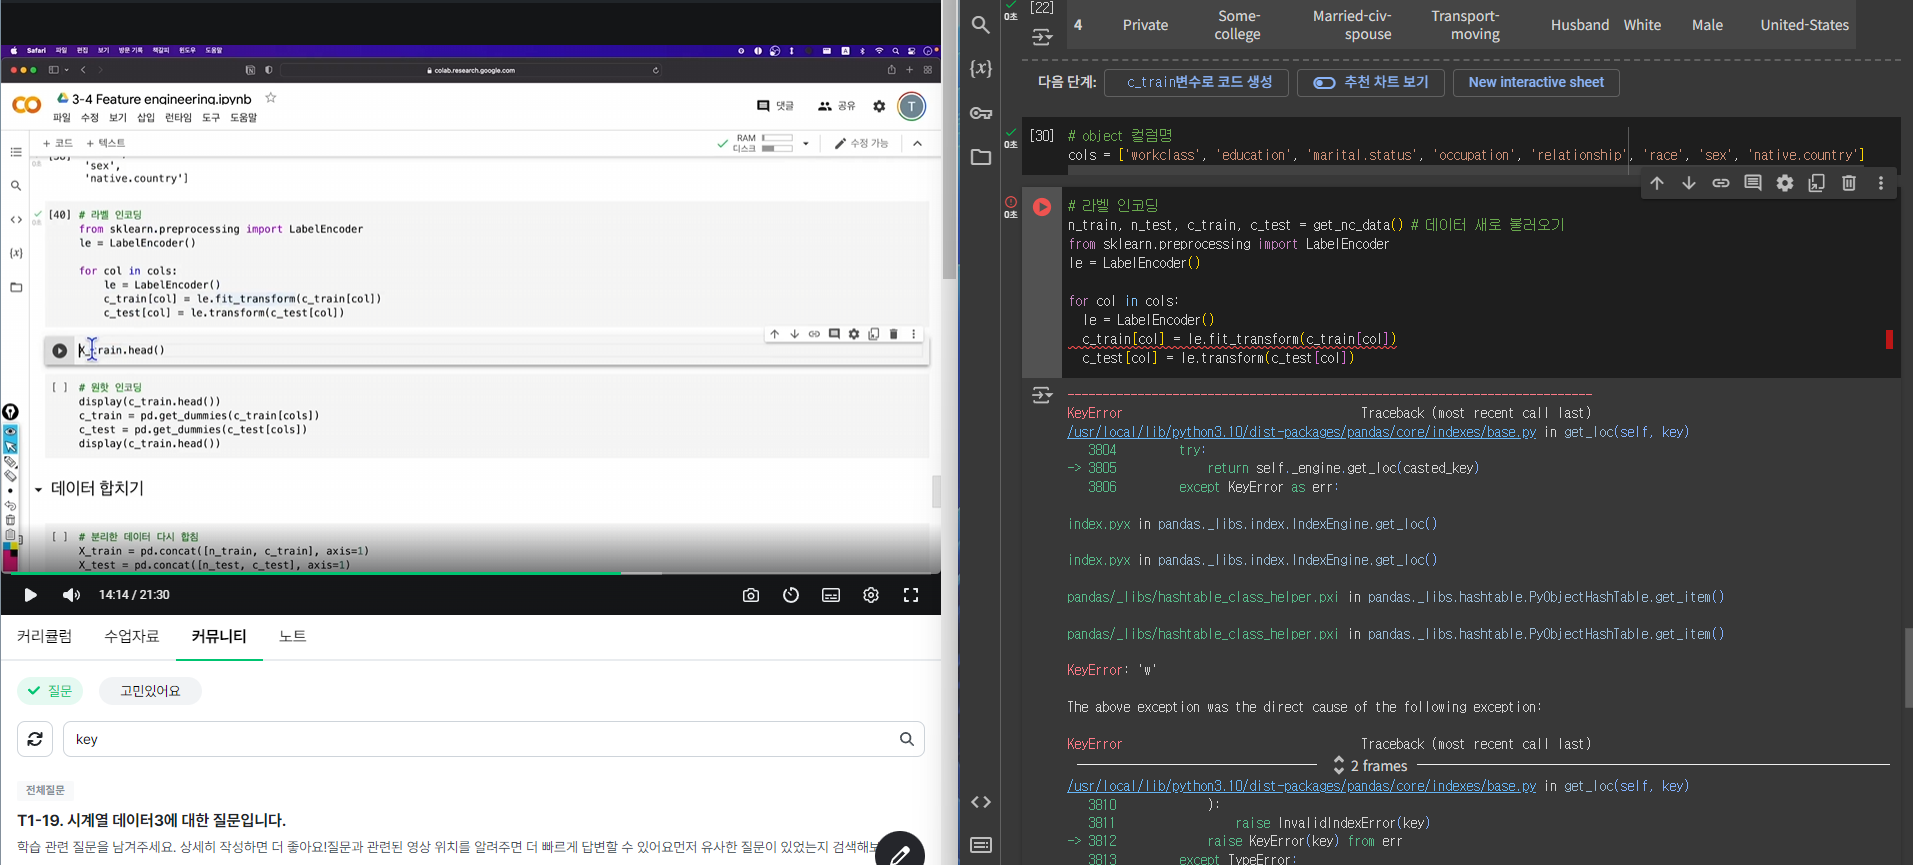Toggle video subtitles
Viewport: 1913px width, 865px height.
831,595
